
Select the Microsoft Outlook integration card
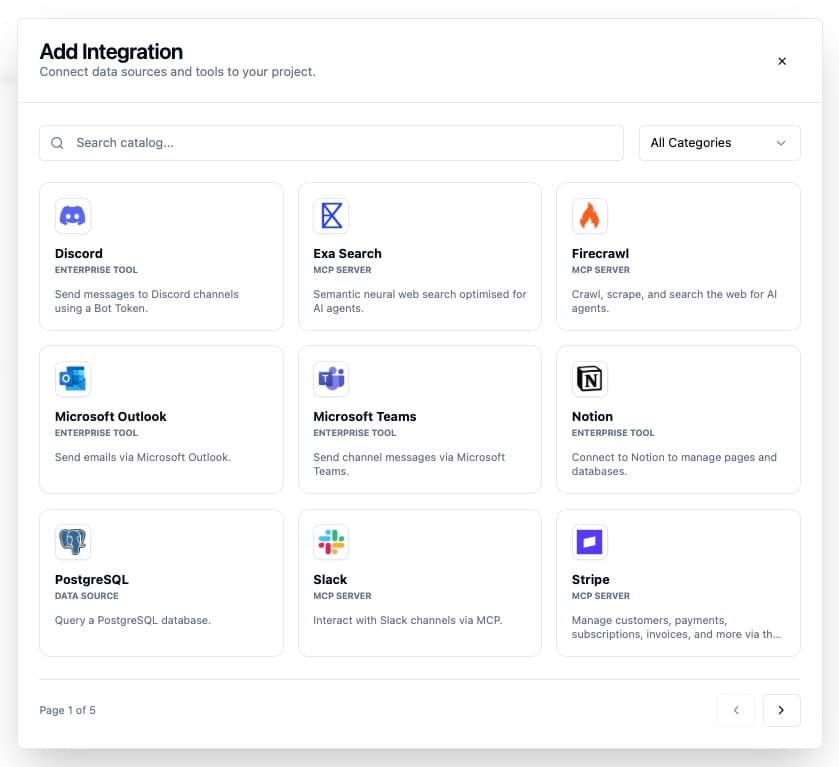161,419
